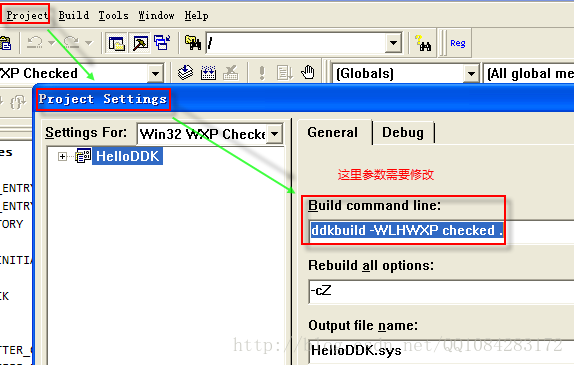Click the Paste clipboard toolbar icon

click(6, 43)
